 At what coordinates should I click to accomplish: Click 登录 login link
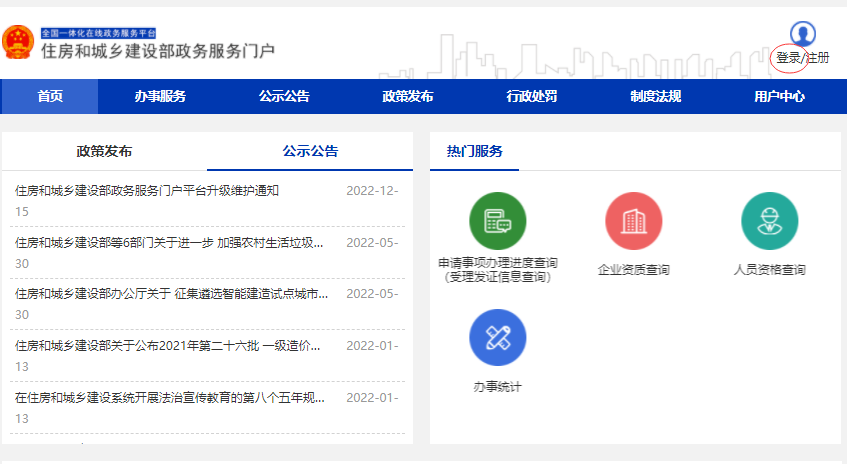788,58
